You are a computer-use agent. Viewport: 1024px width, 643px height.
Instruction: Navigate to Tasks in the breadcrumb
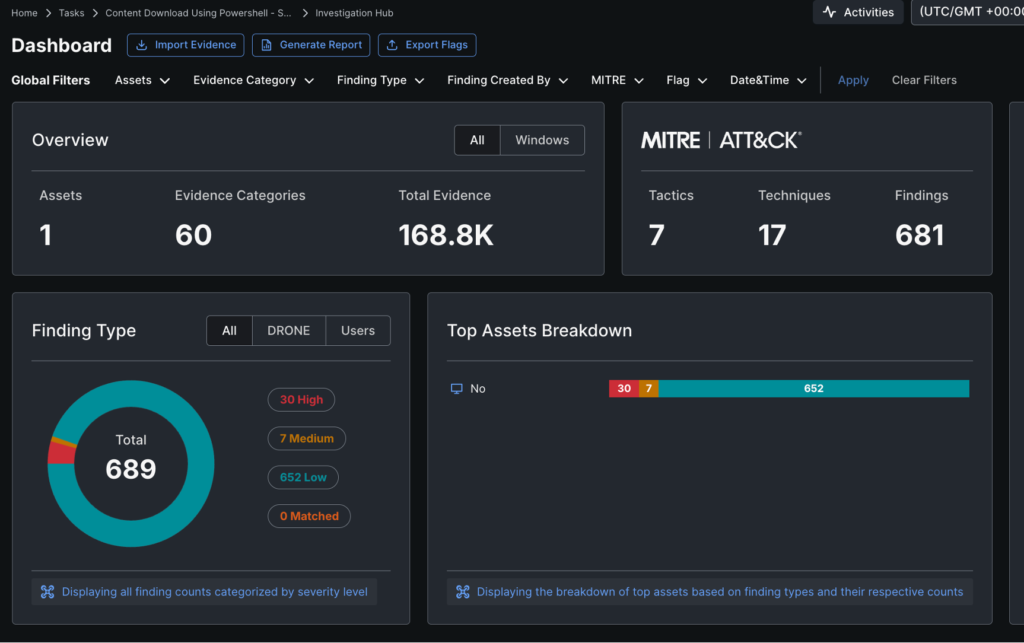pyautogui.click(x=71, y=12)
